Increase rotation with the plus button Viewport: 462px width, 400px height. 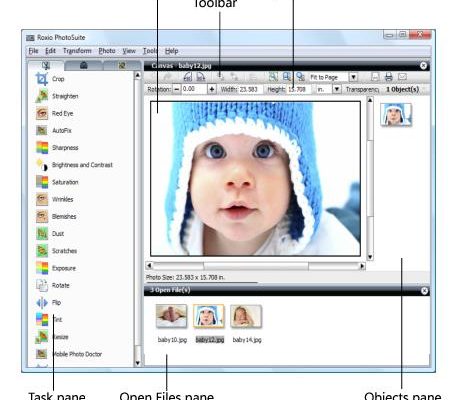[x=212, y=89]
